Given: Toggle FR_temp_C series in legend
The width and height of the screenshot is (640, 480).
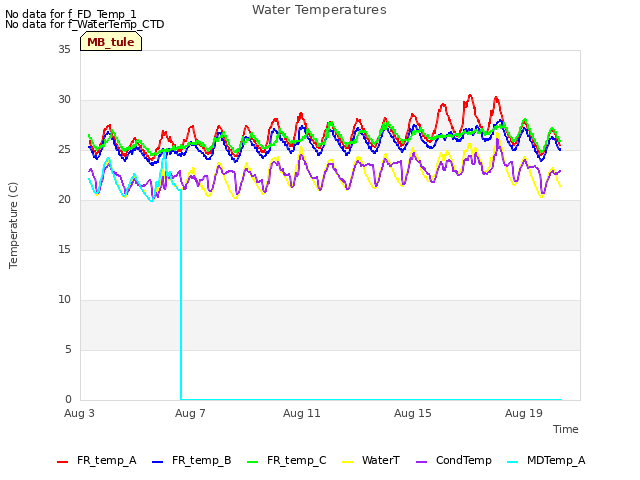Looking at the screenshot, I should click(287, 460).
